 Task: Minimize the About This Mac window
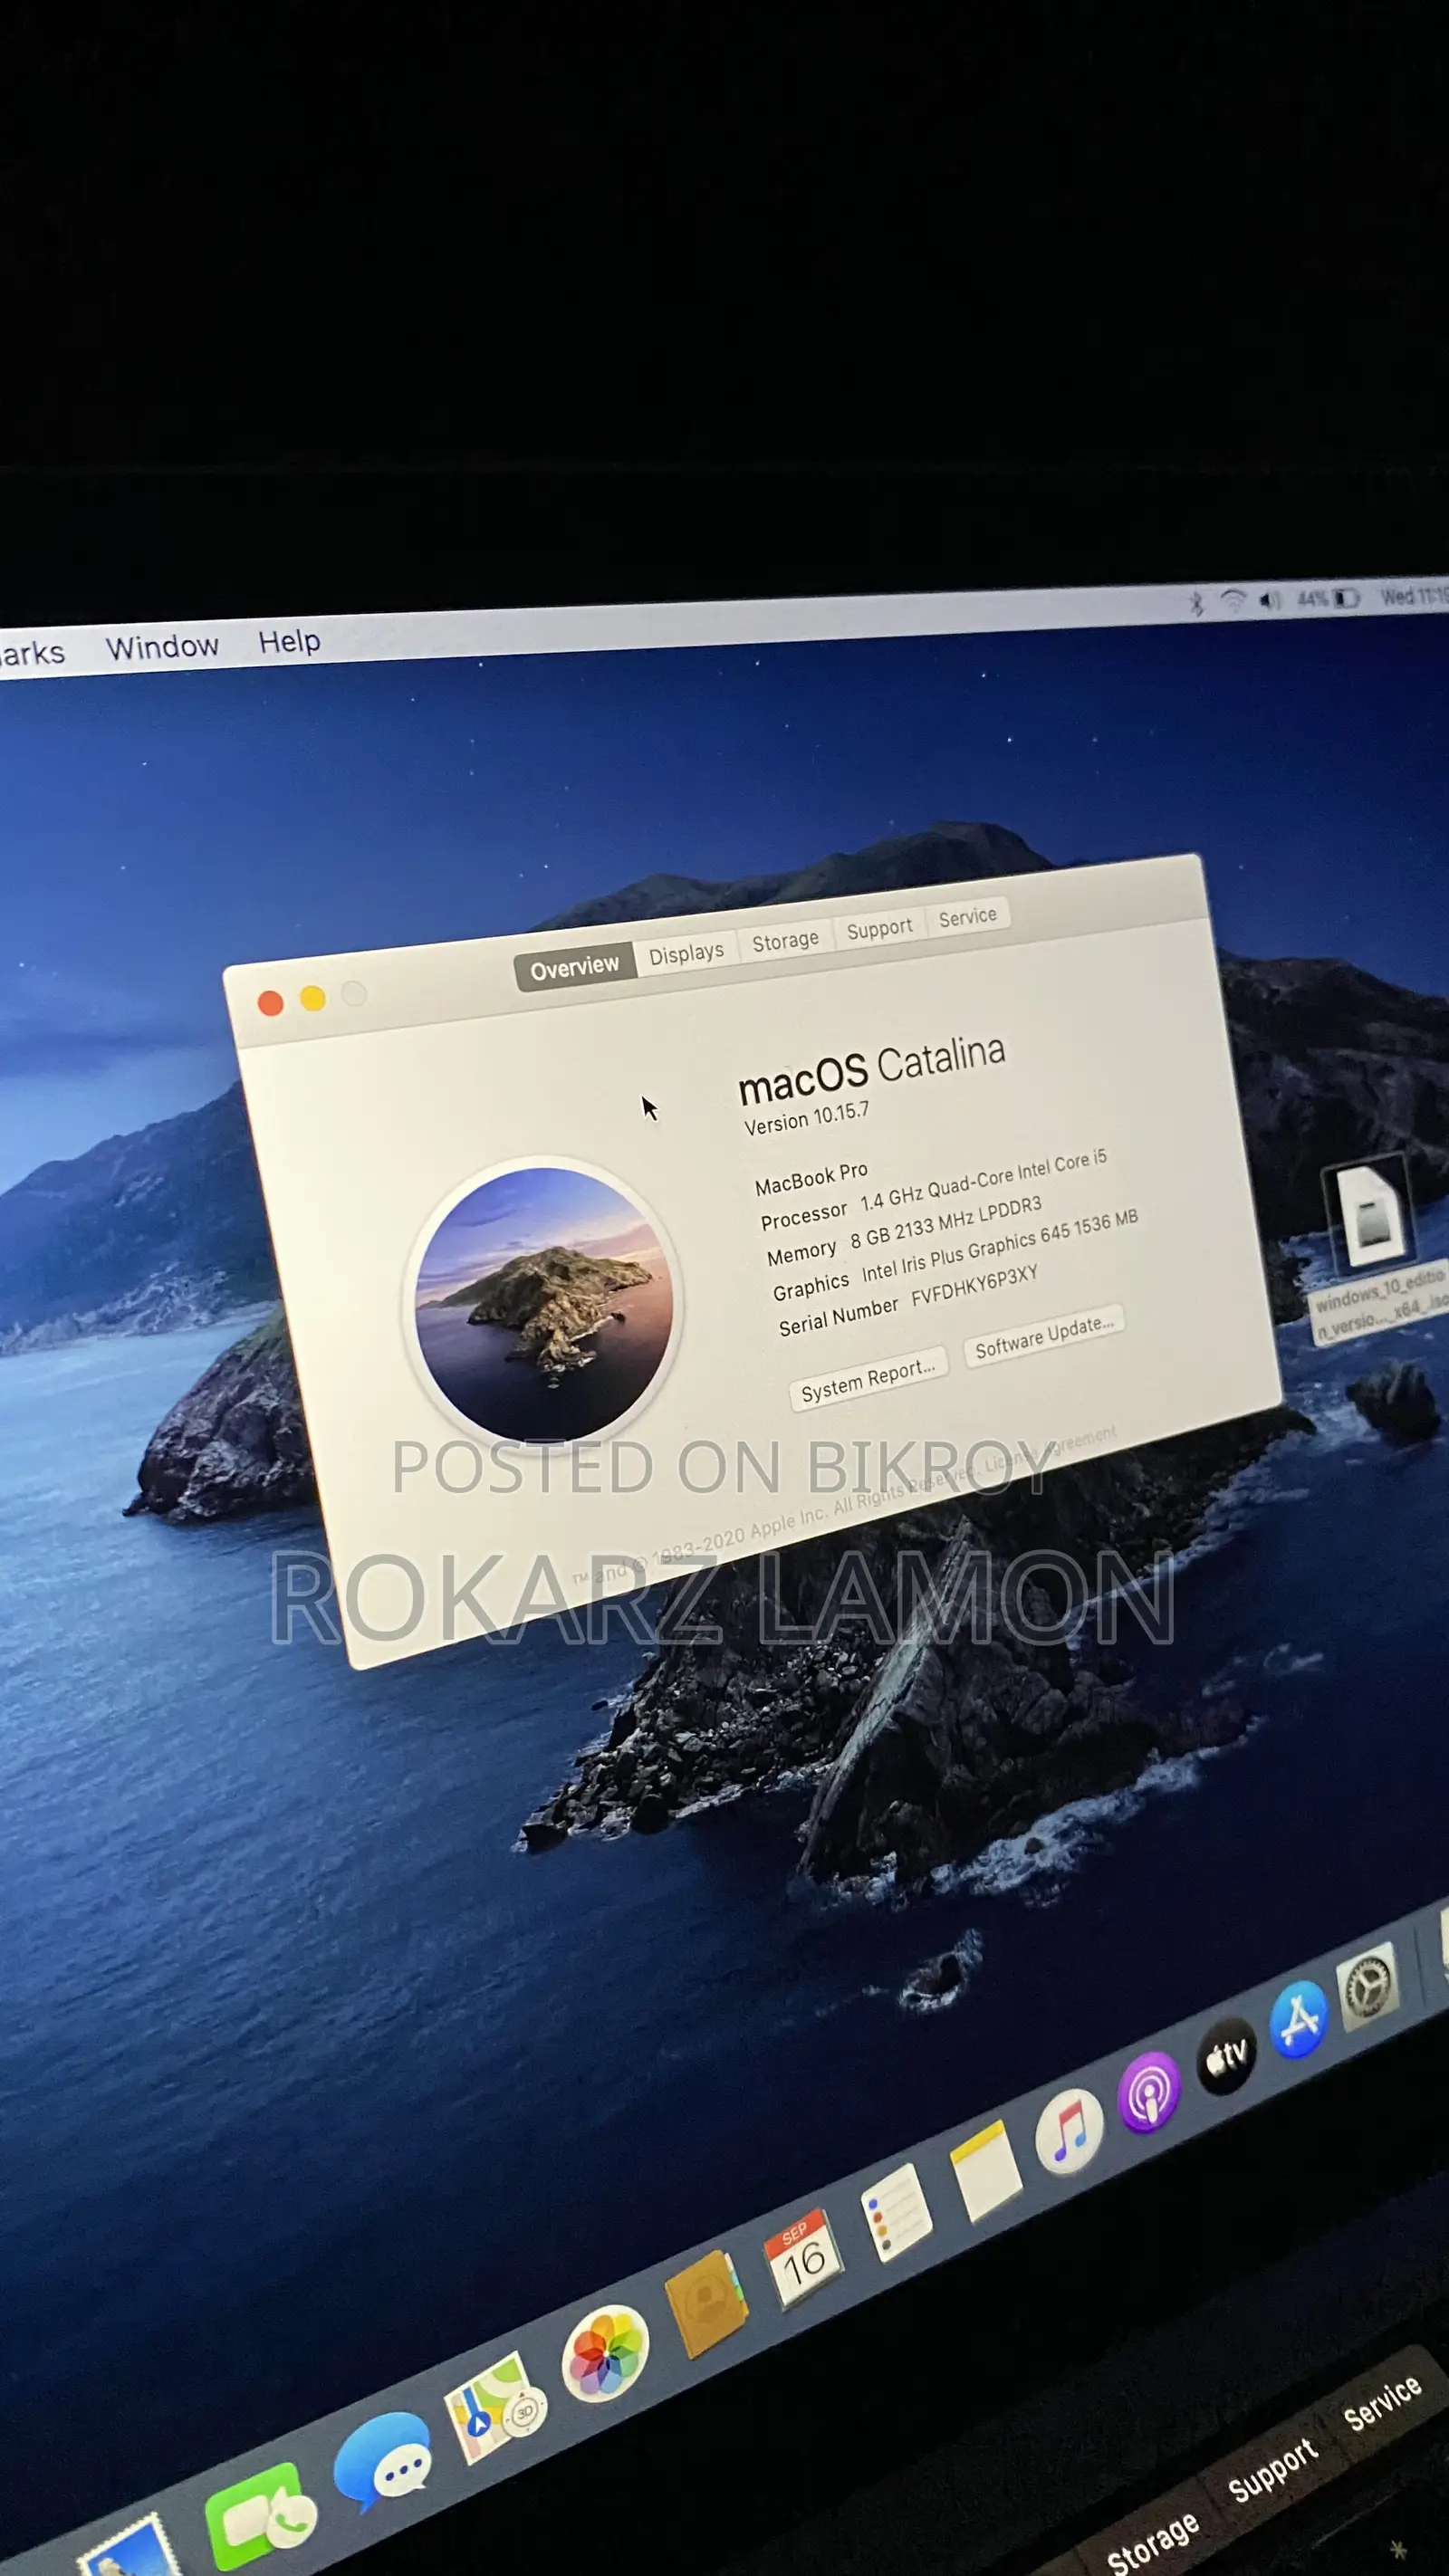coord(313,998)
